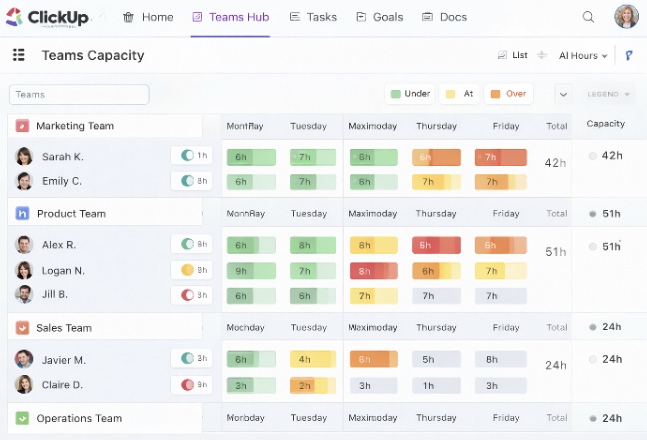Viewport: 647px width, 440px height.
Task: Click the Operations Team green icon
Action: tap(22, 418)
